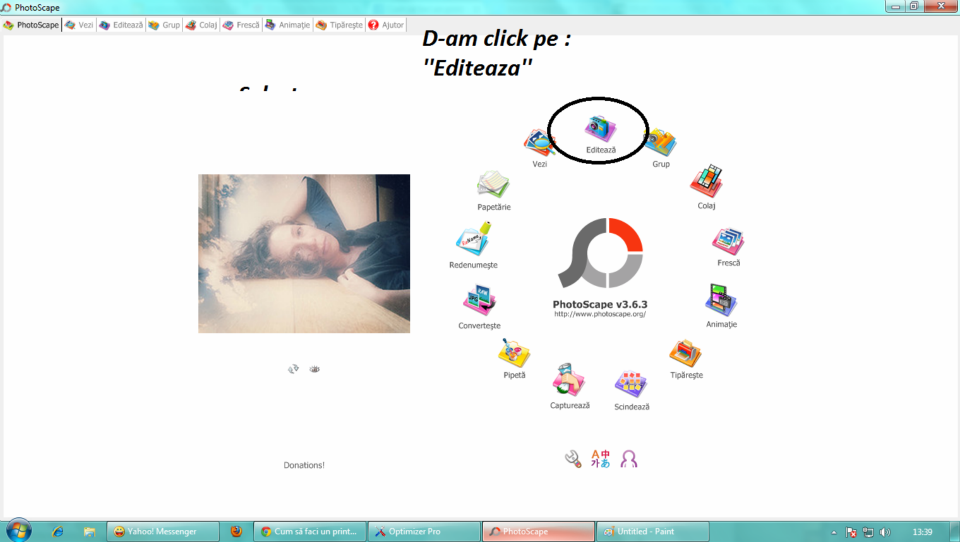
Task: Open Firefox from the taskbar
Action: click(x=236, y=532)
